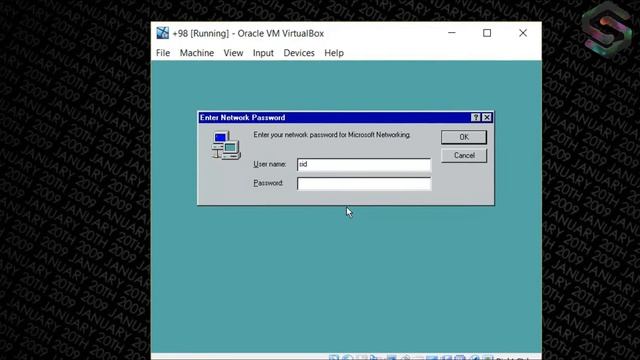Open the Devices menu

pos(299,53)
